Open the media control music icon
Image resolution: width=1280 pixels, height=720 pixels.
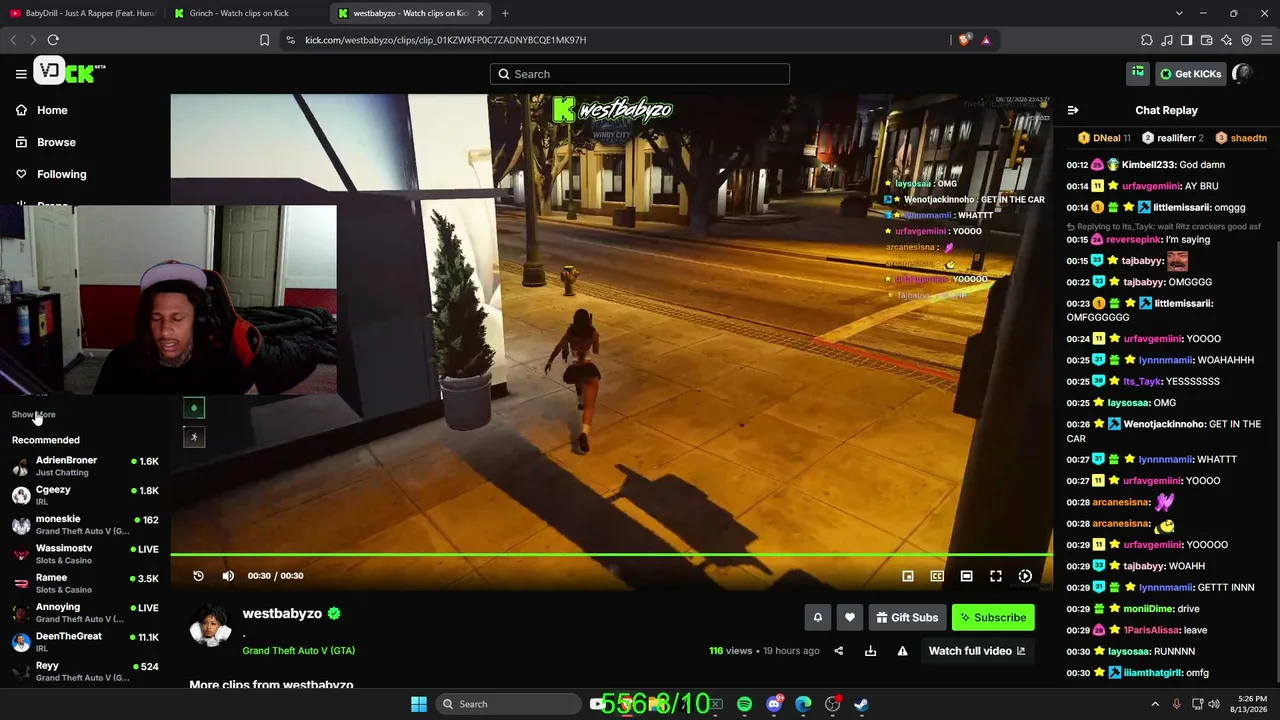tap(1167, 40)
